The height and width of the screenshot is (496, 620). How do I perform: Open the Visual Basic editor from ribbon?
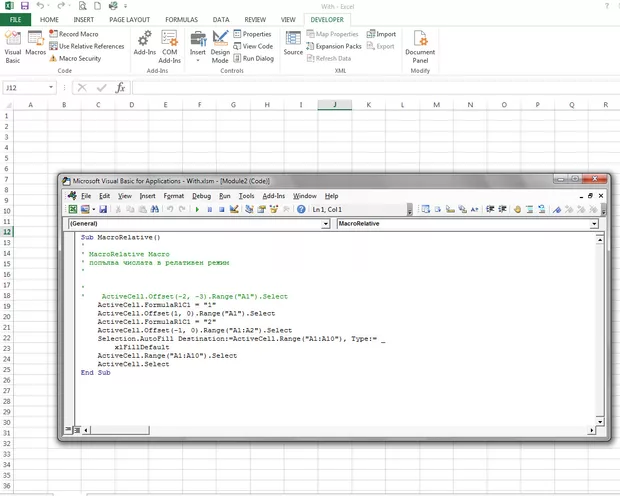(13, 47)
